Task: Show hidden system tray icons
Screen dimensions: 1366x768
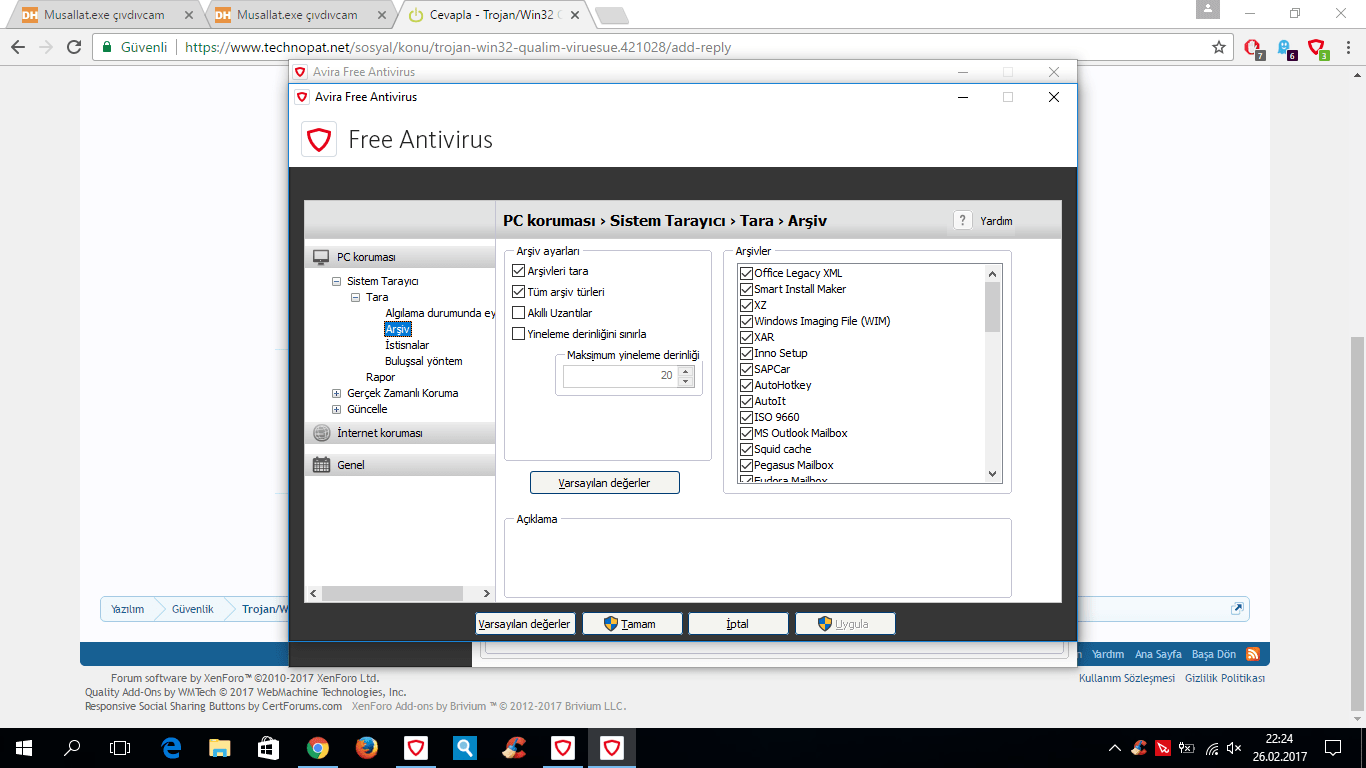Action: [x=1115, y=748]
